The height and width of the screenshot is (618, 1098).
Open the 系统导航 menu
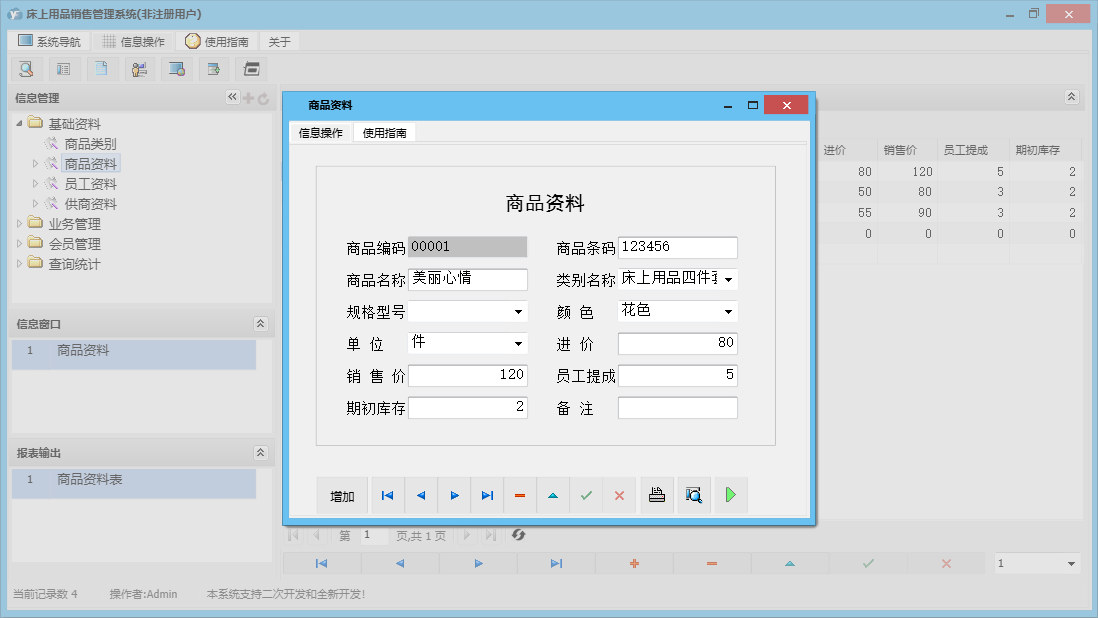point(50,42)
